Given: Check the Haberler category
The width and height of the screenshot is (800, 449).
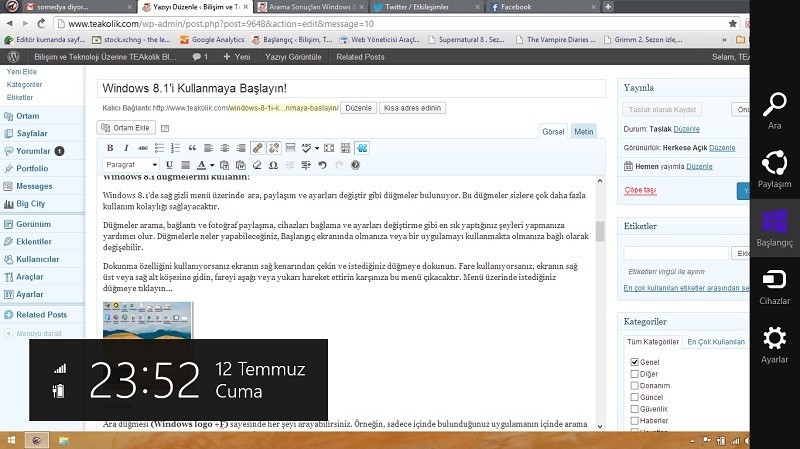Looking at the screenshot, I should point(635,420).
